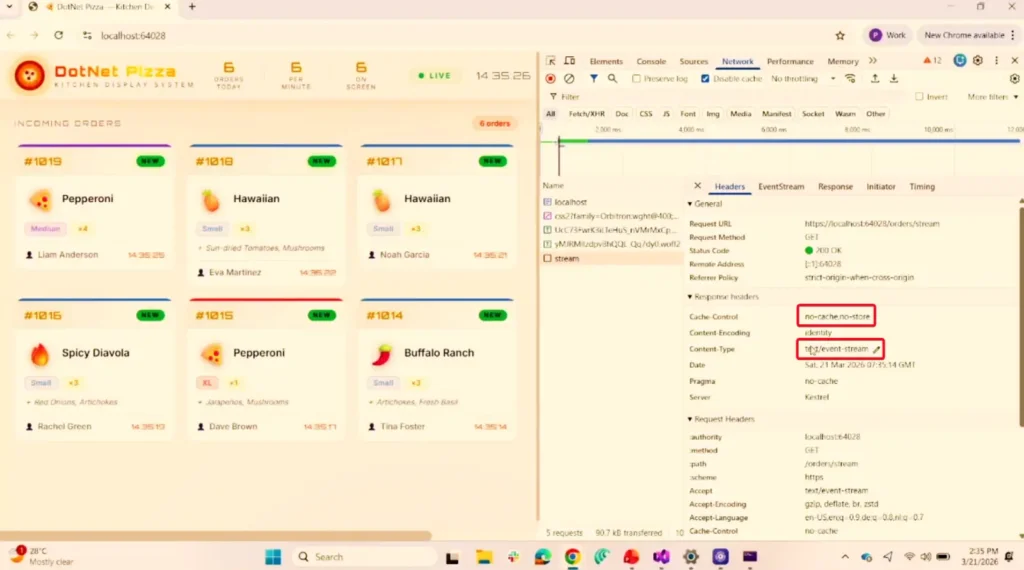Toggle the device toolbar icon

(x=569, y=61)
